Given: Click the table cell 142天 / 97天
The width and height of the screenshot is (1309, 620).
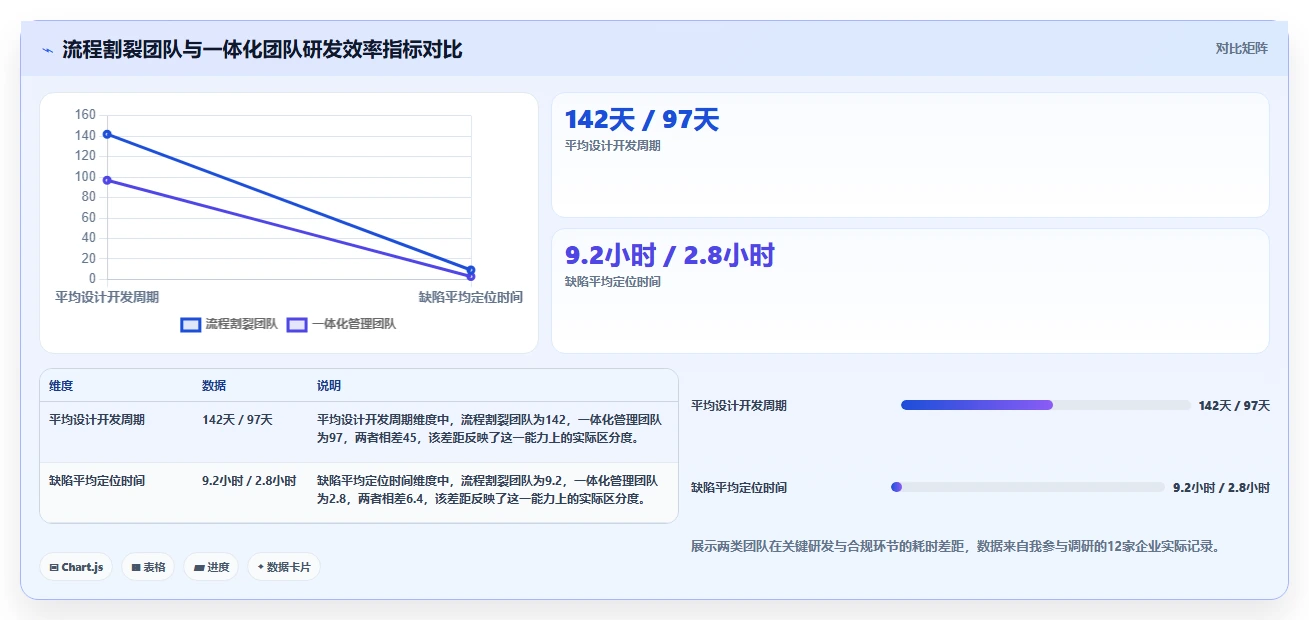Looking at the screenshot, I should click(x=237, y=420).
